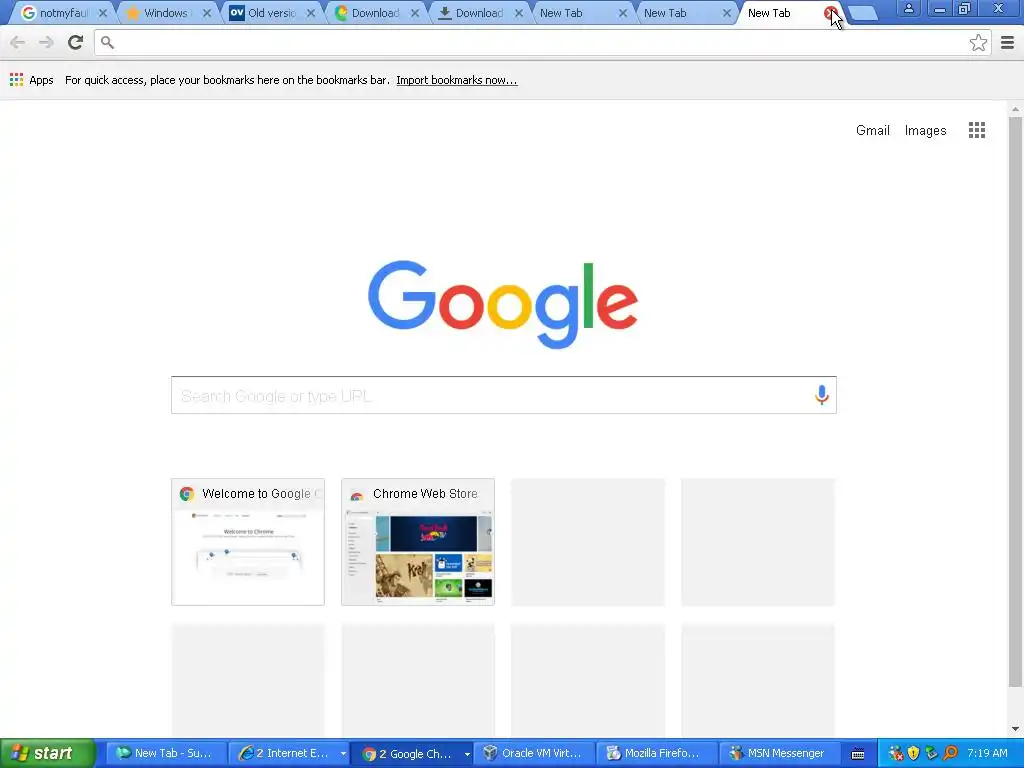This screenshot has width=1024, height=768.
Task: Click the keyboard icon in the taskbar
Action: coord(858,754)
